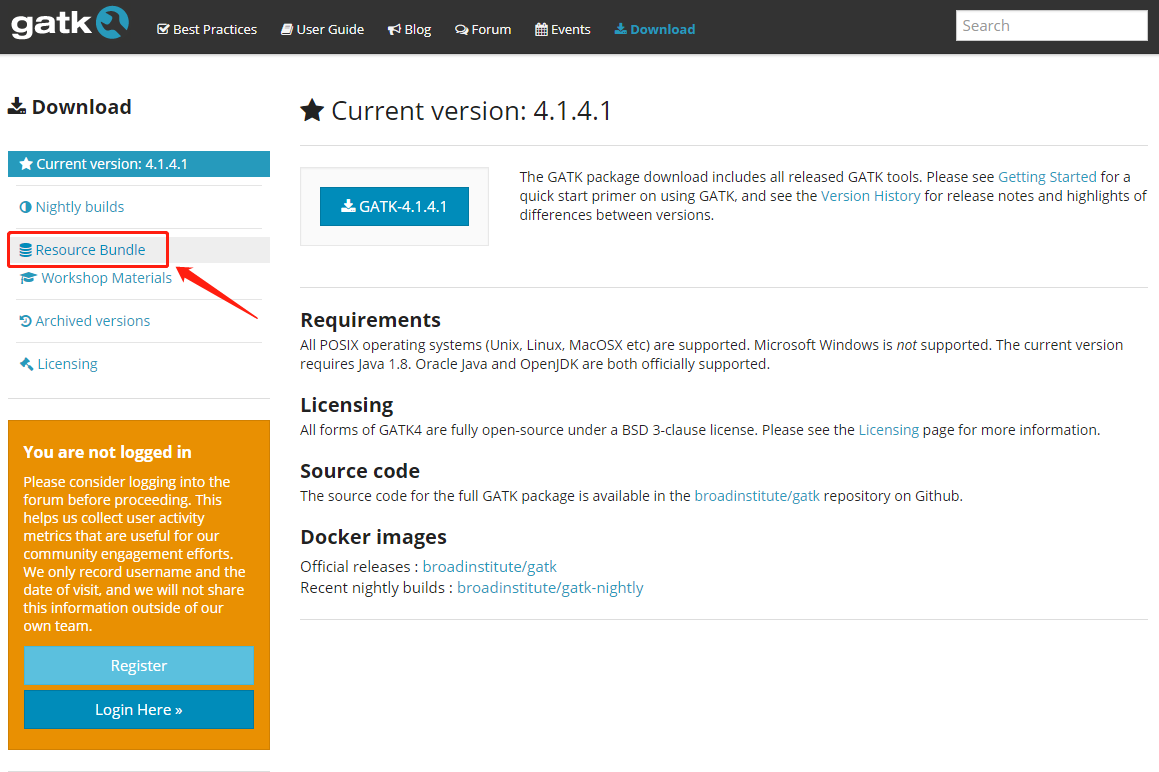Viewport: 1159px width, 772px height.
Task: Click the Requirements heading
Action: point(370,319)
